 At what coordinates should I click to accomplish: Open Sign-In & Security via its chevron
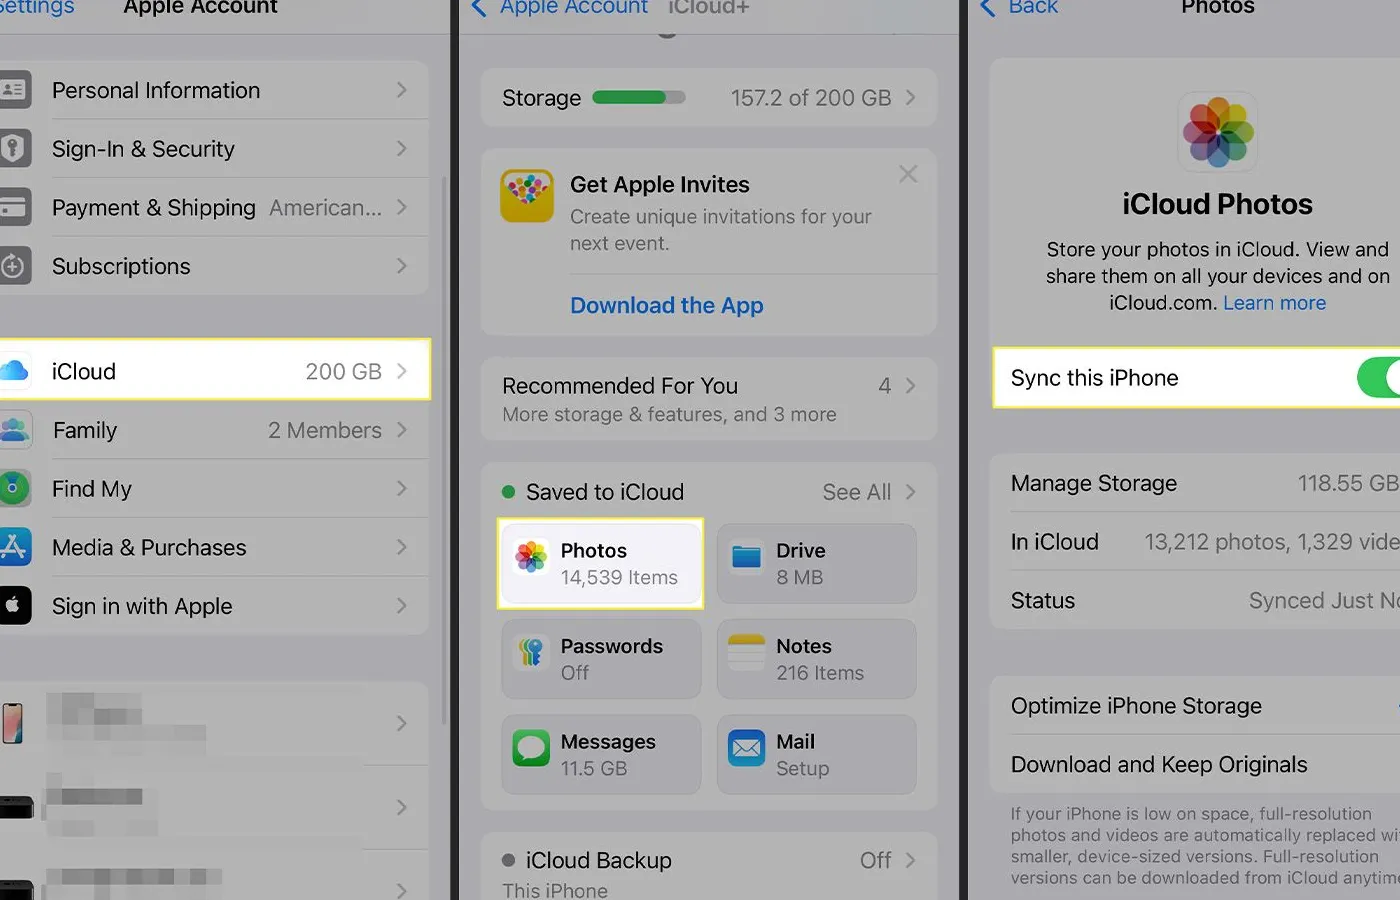tap(402, 149)
